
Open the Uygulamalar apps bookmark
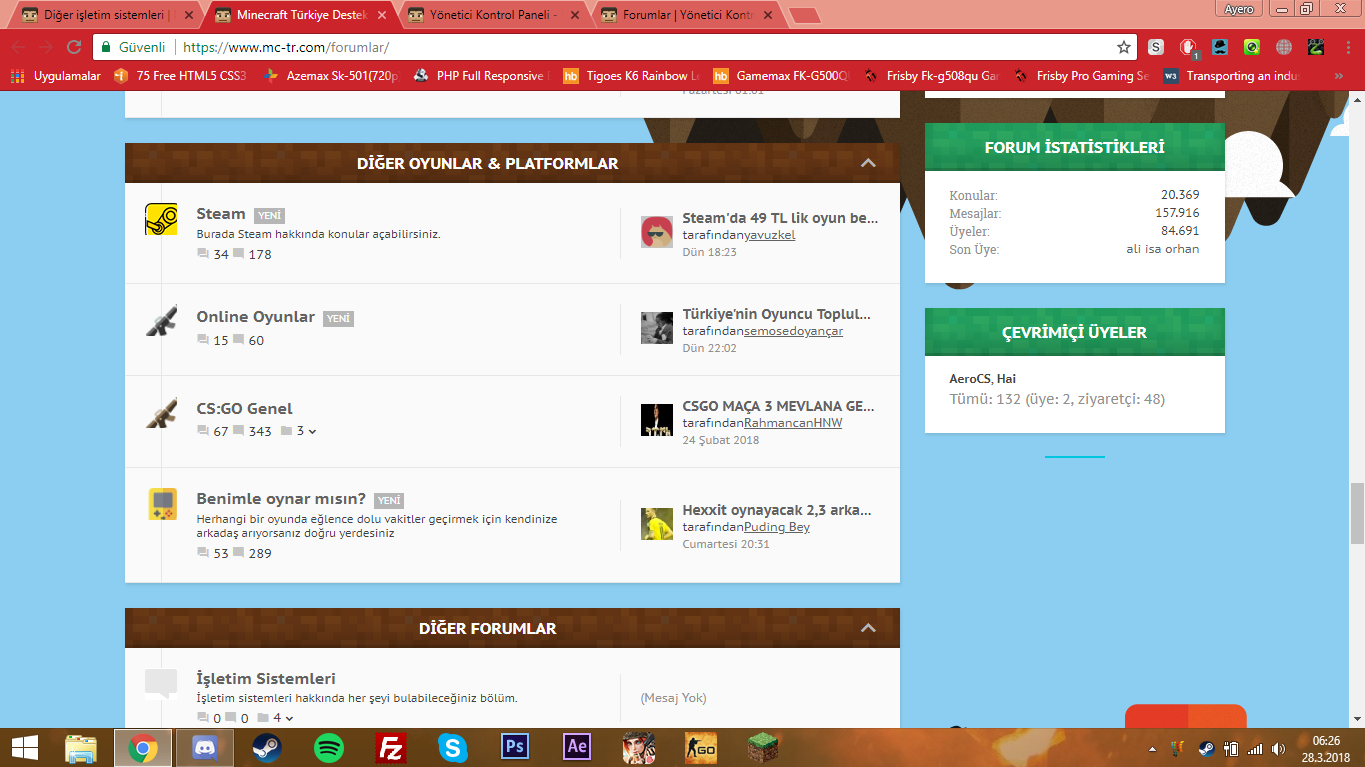click(56, 76)
